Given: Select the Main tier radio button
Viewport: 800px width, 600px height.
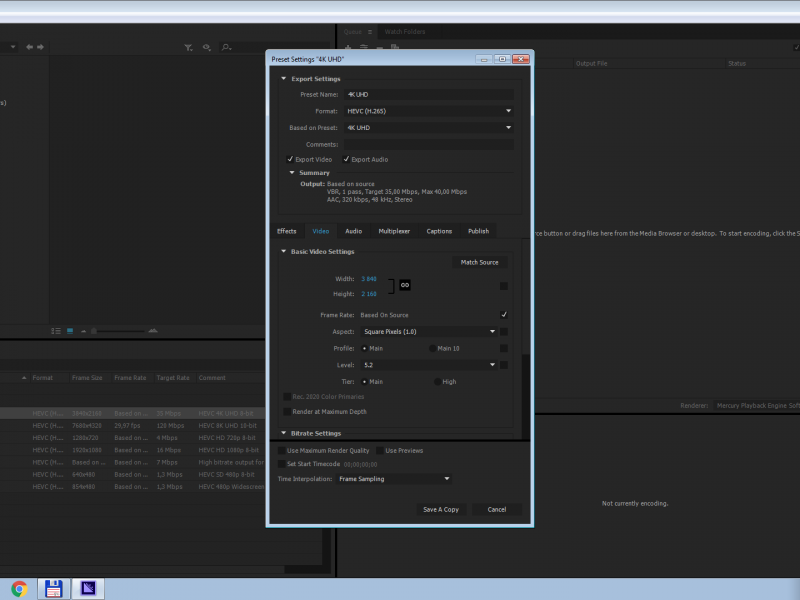Looking at the screenshot, I should pos(364,382).
